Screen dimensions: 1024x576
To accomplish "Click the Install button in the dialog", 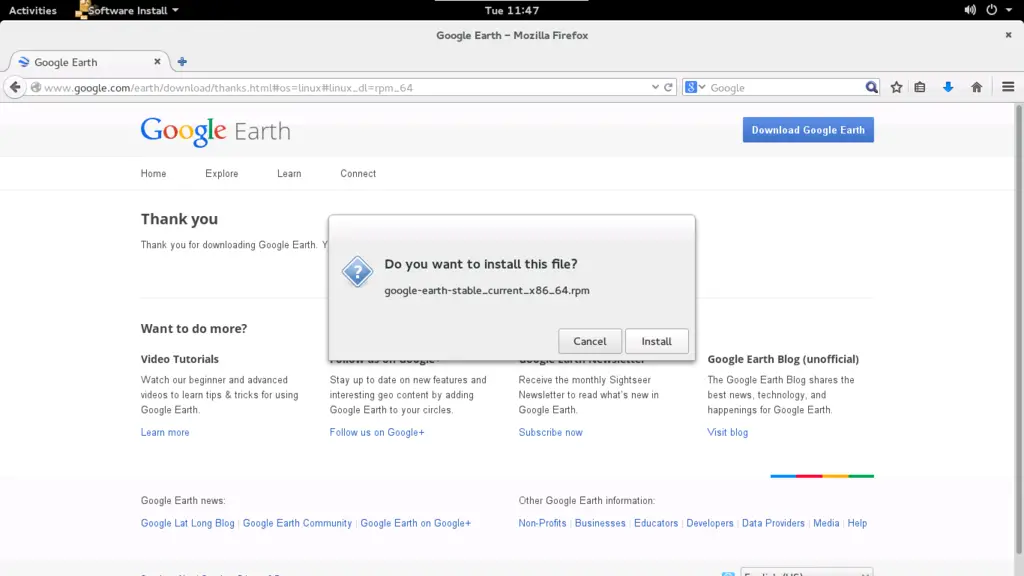I will pyautogui.click(x=656, y=341).
